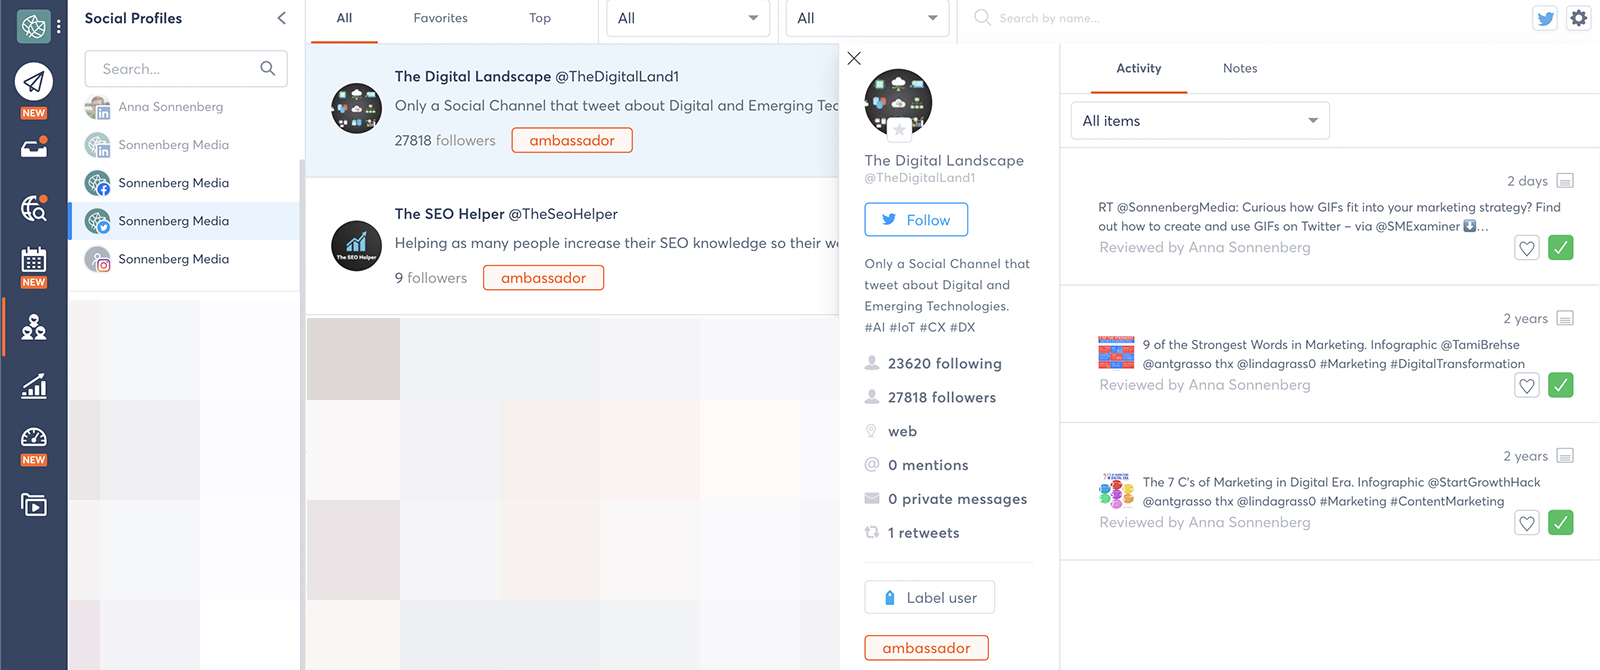Click the Label user button
This screenshot has height=670, width=1600.
coord(929,598)
